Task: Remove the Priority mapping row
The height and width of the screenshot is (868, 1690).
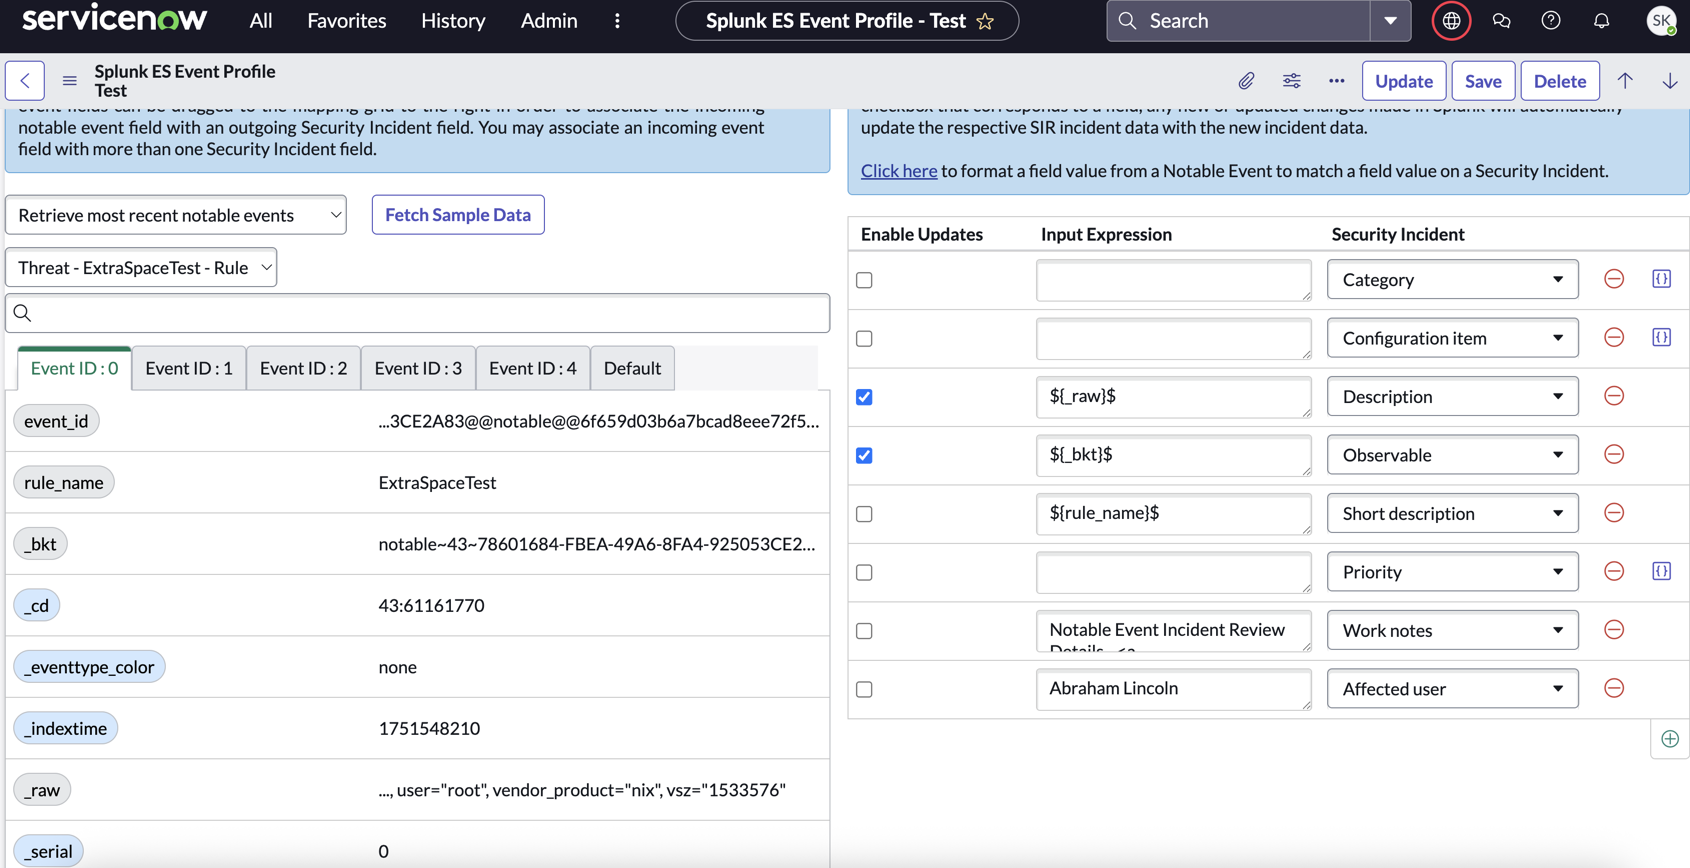Action: point(1614,571)
